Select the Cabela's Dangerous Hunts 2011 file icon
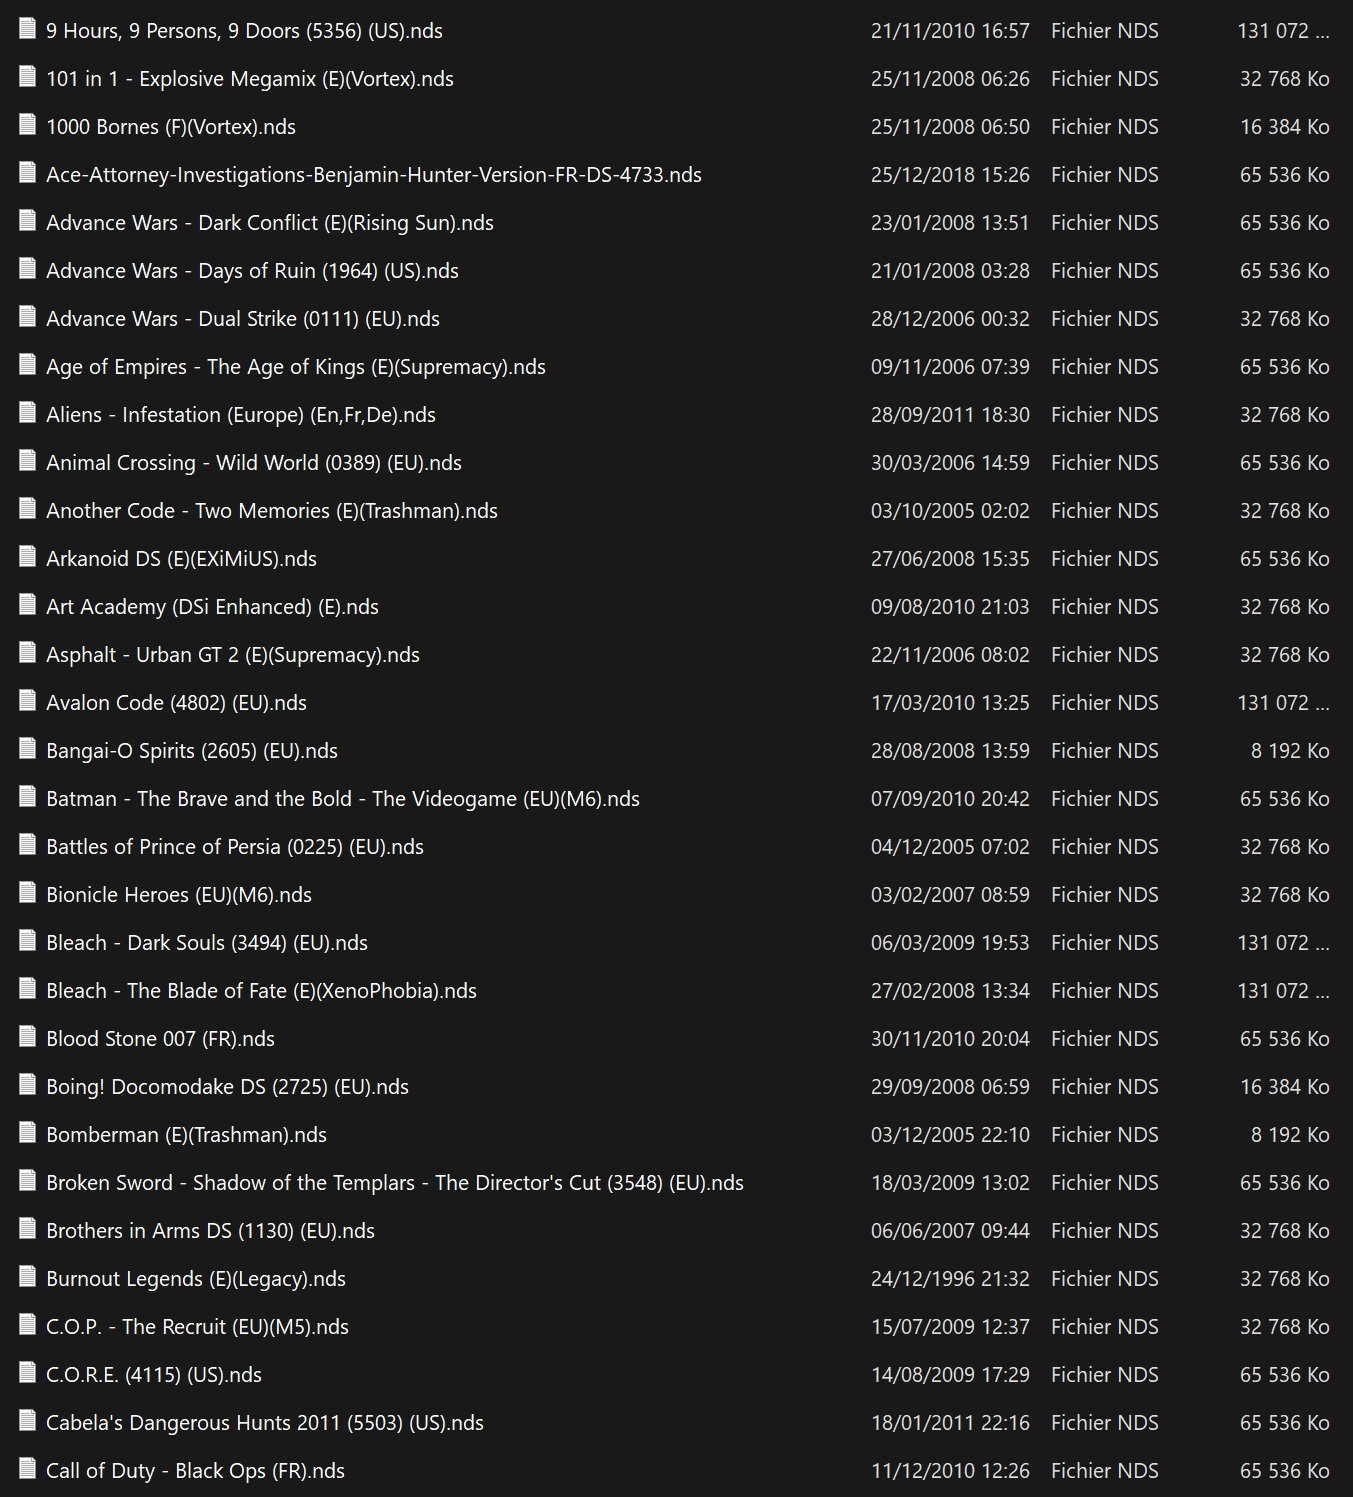Viewport: 1353px width, 1497px height. coord(27,1421)
